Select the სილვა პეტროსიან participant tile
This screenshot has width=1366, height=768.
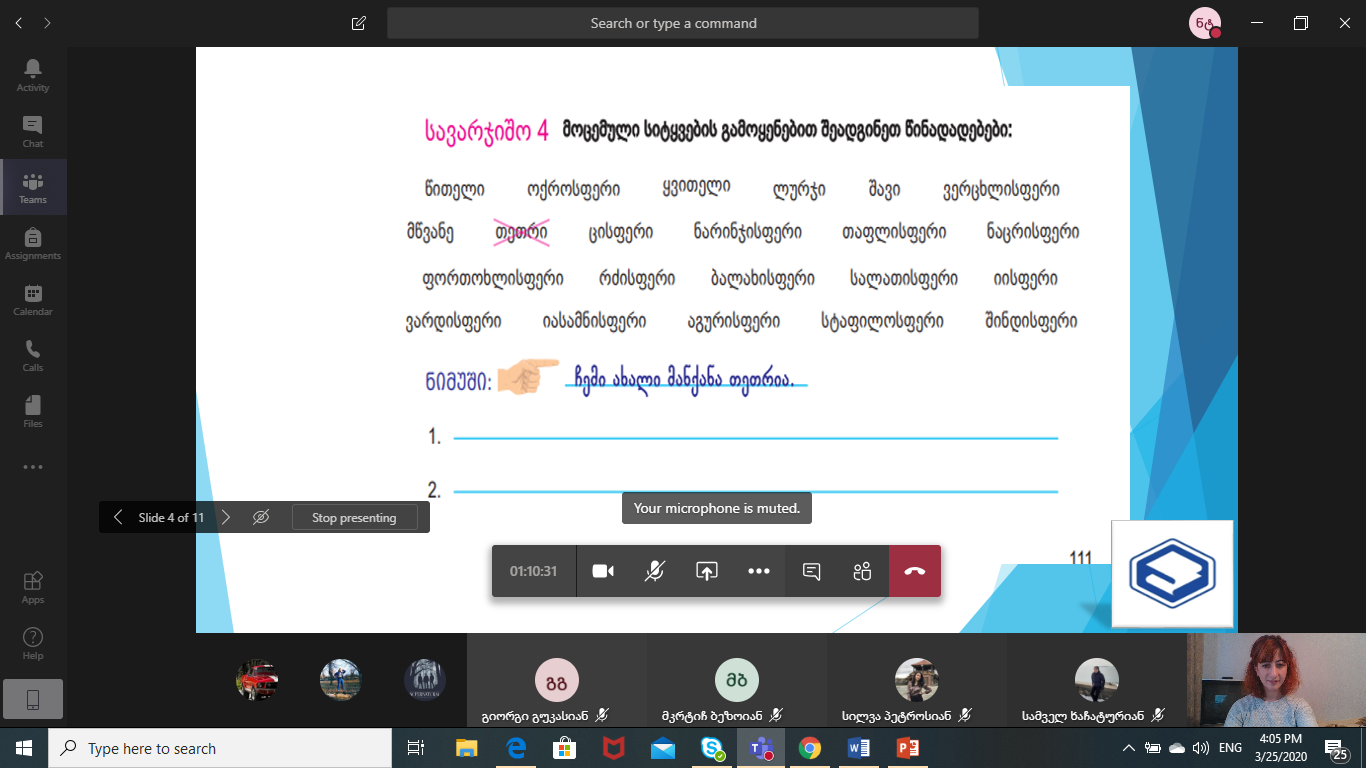pyautogui.click(x=916, y=680)
